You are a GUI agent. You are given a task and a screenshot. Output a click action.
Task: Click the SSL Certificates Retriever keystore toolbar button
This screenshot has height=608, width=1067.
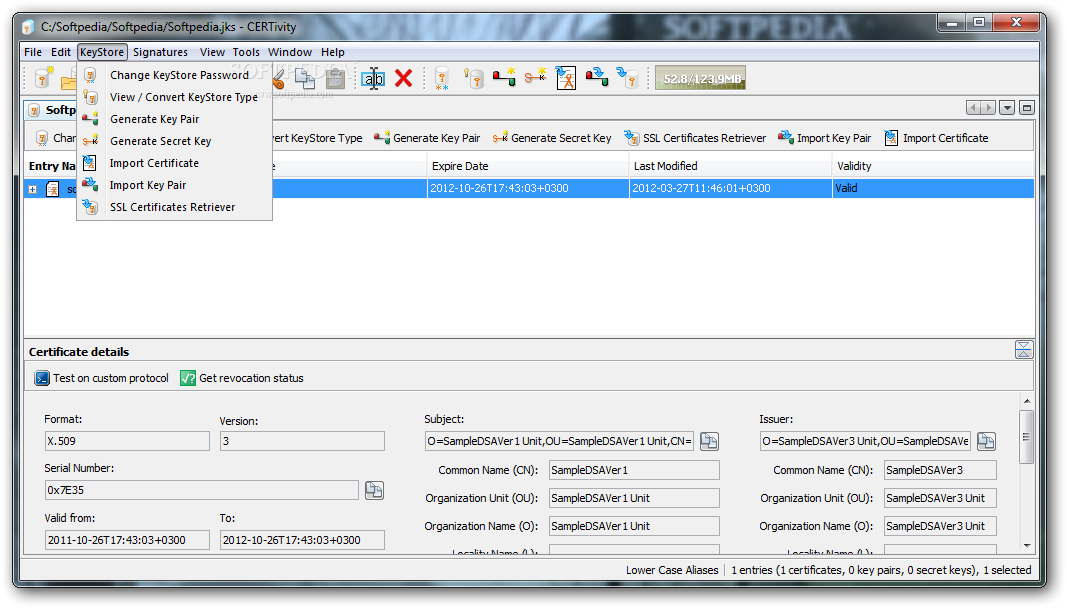[695, 138]
